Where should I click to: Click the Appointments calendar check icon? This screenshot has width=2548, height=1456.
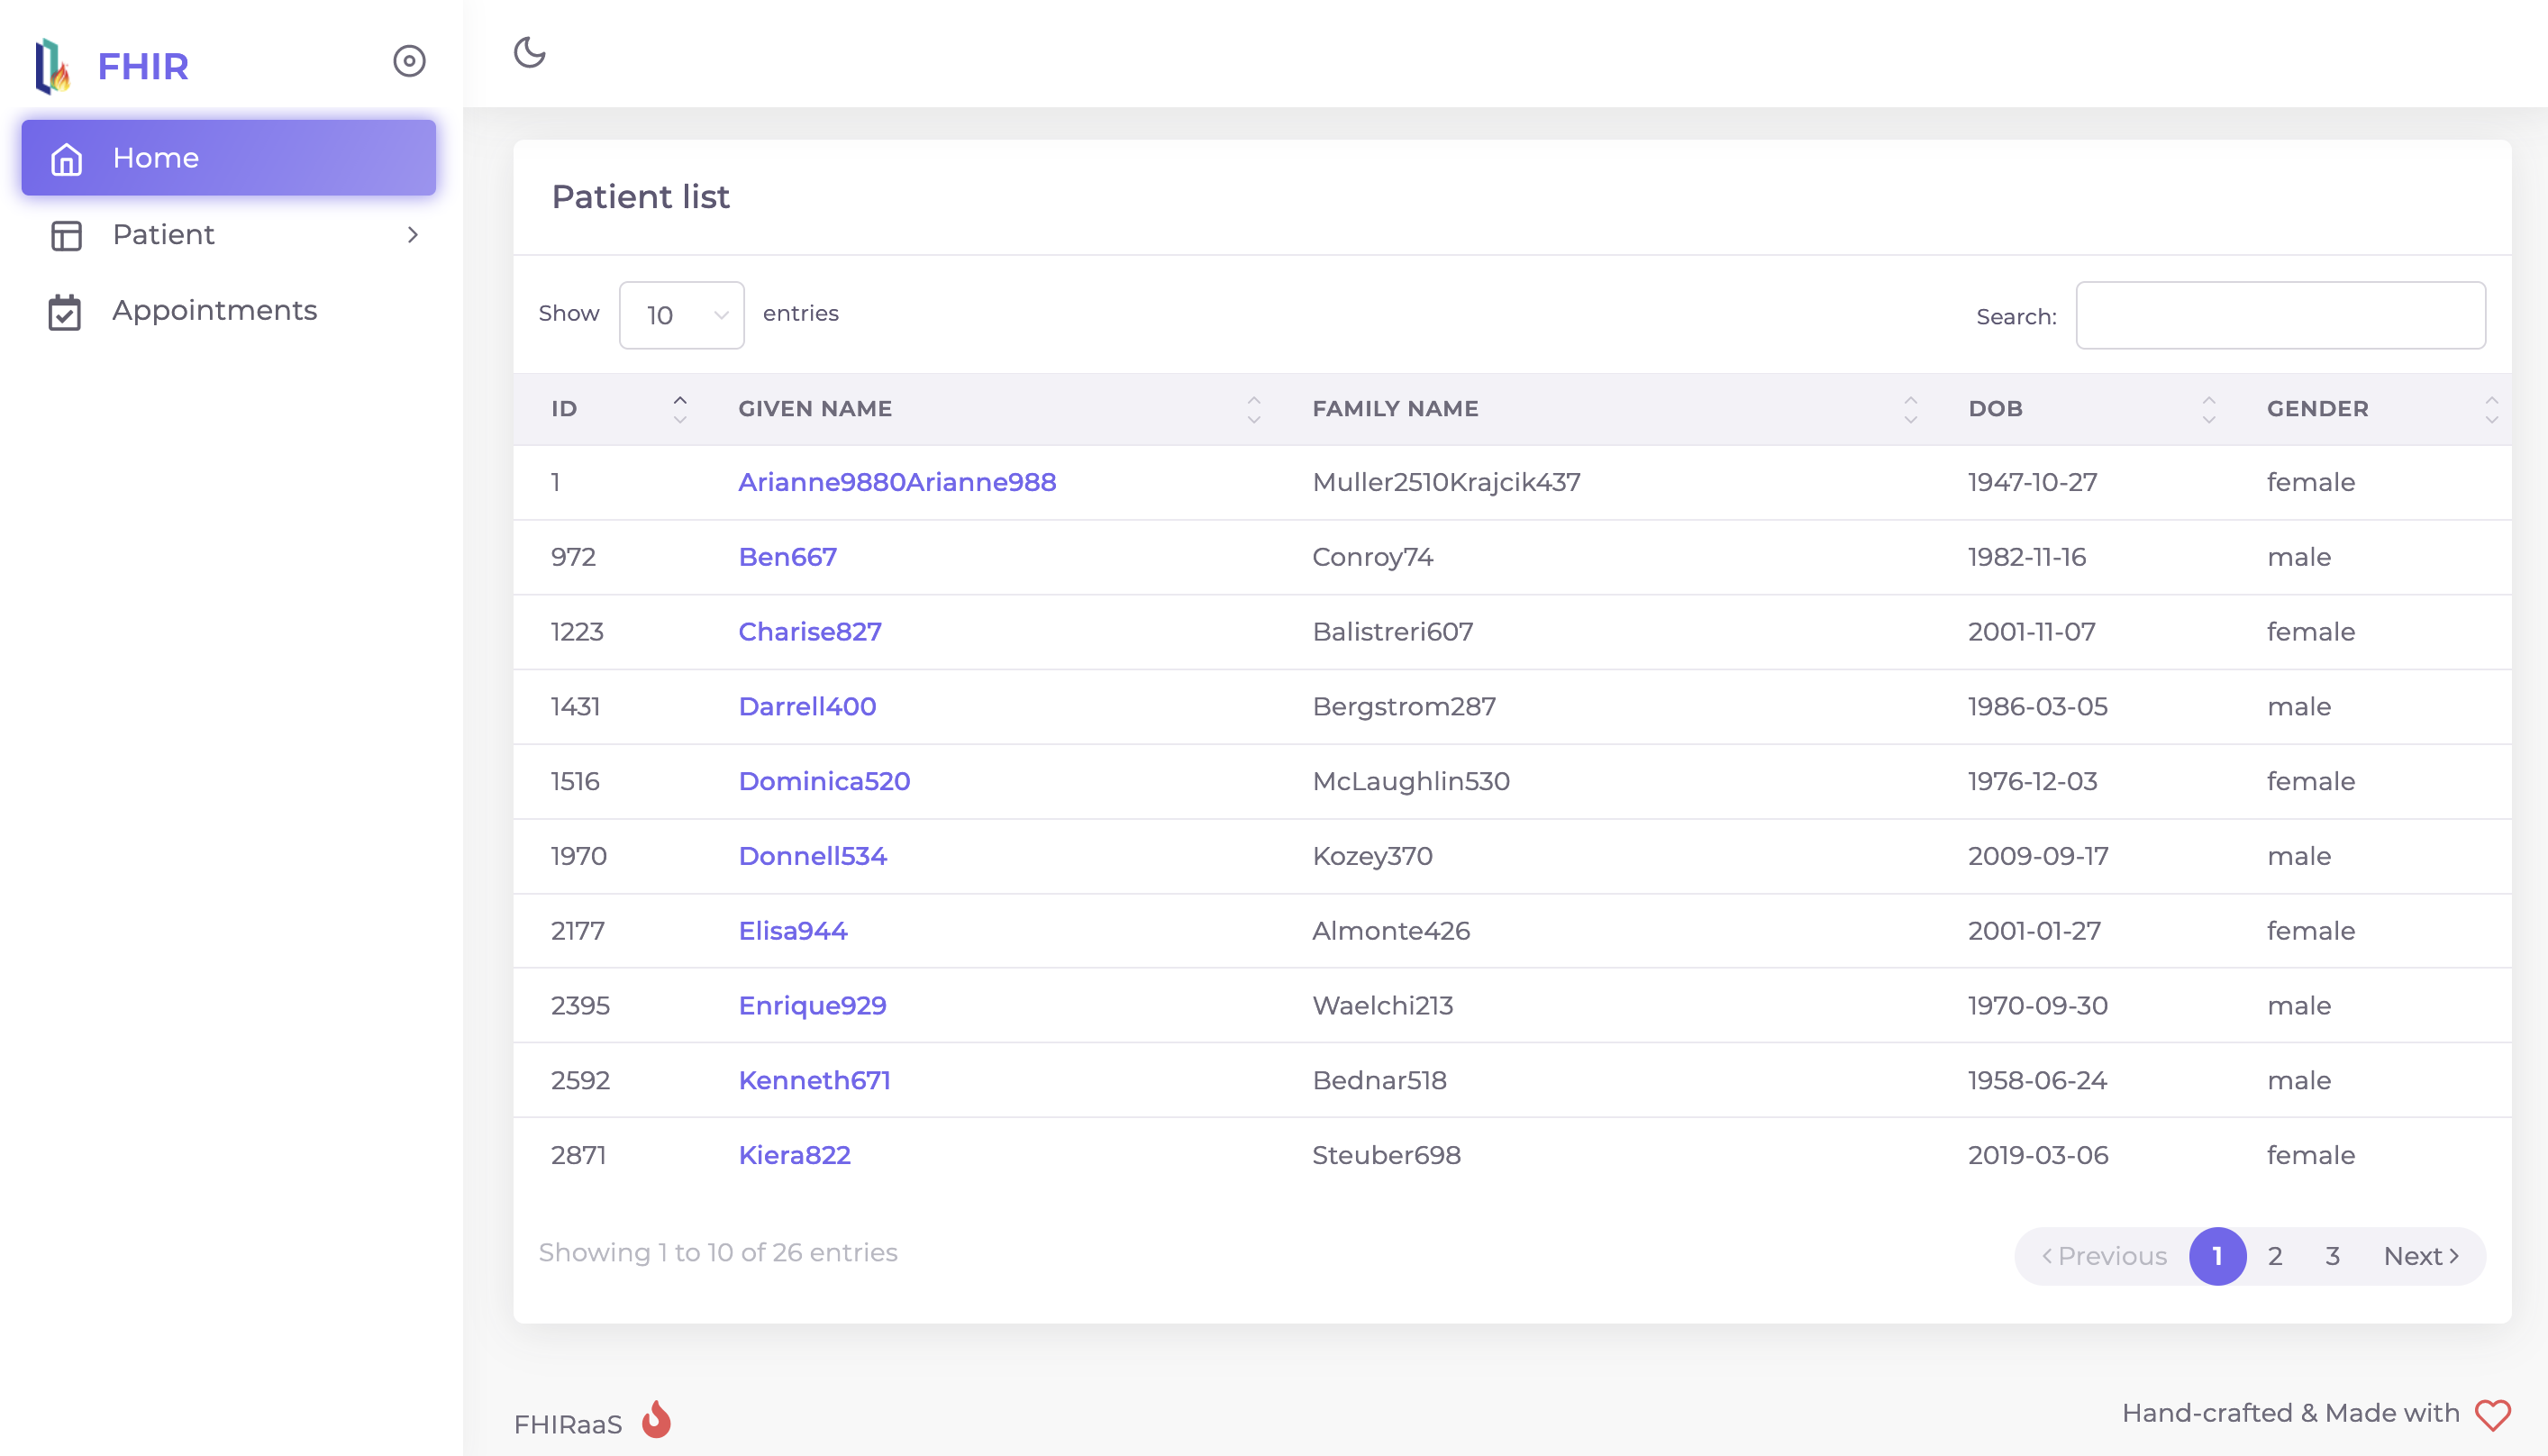65,312
